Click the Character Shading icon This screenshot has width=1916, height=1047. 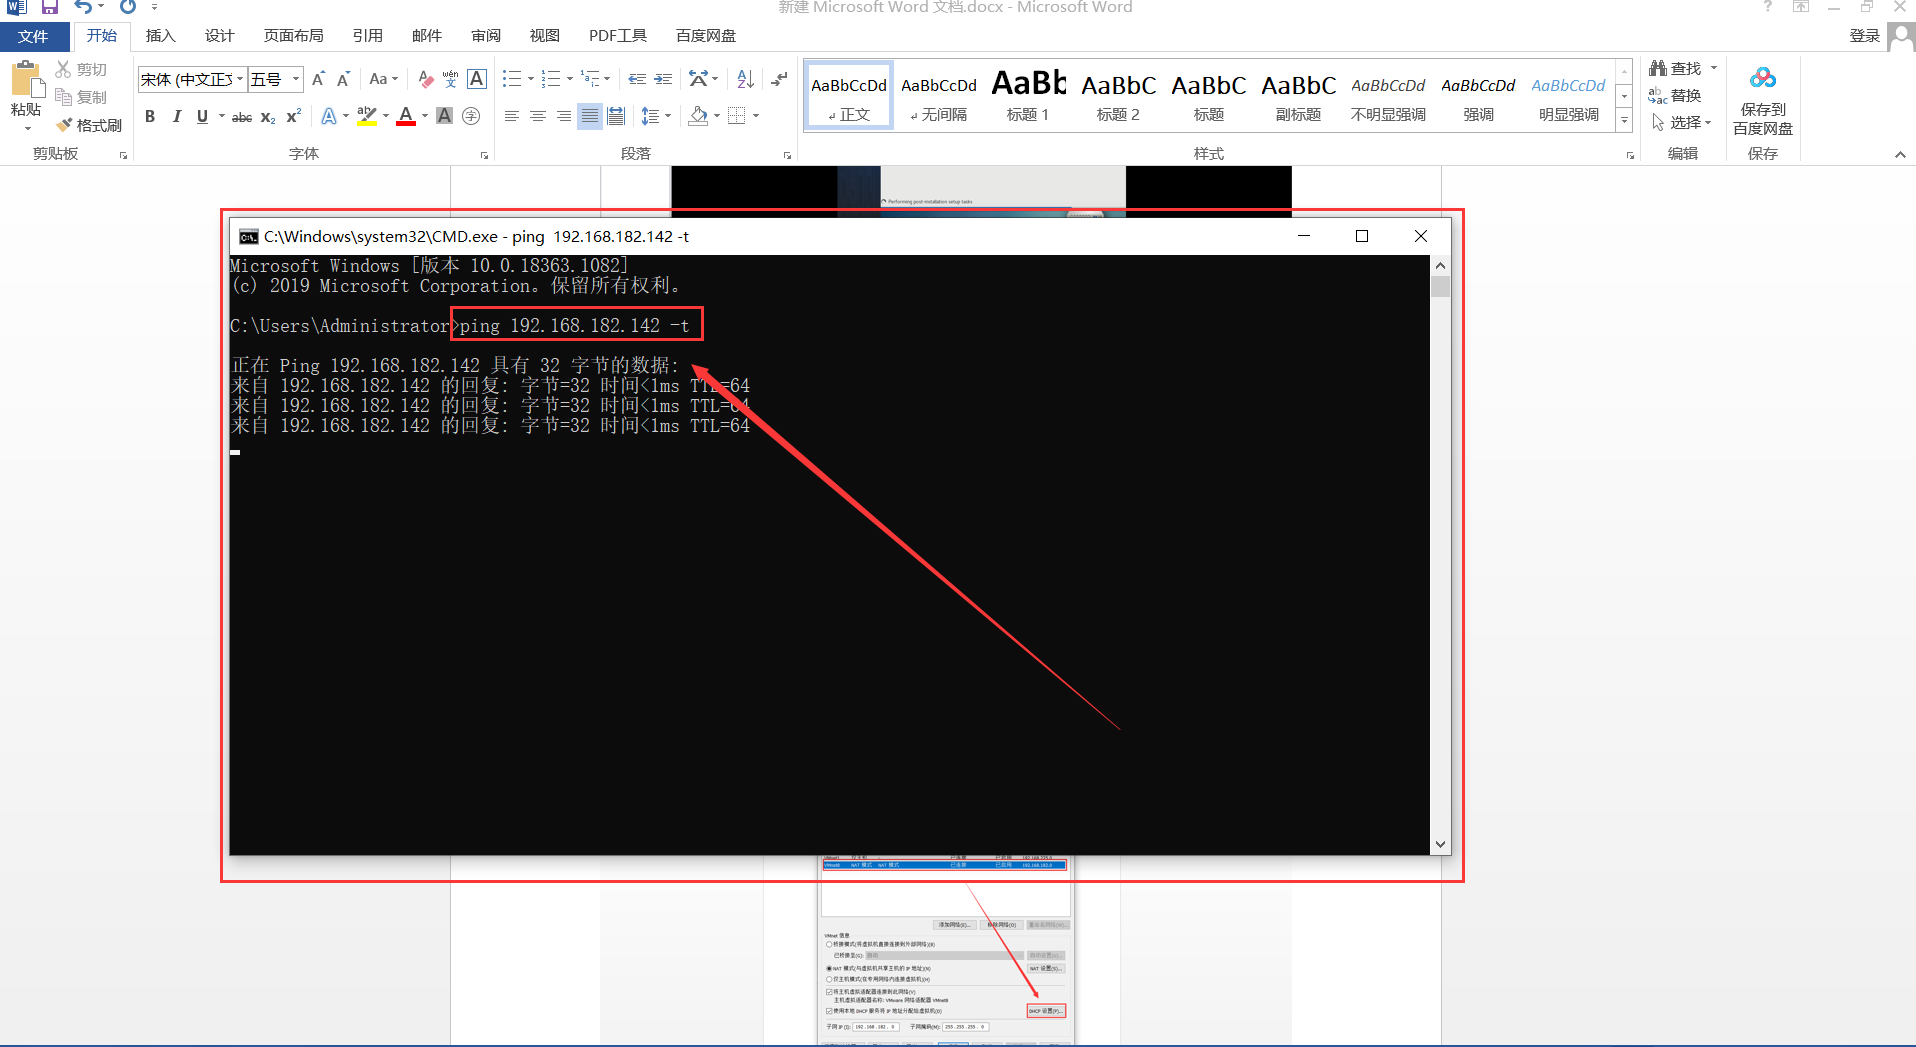click(445, 116)
